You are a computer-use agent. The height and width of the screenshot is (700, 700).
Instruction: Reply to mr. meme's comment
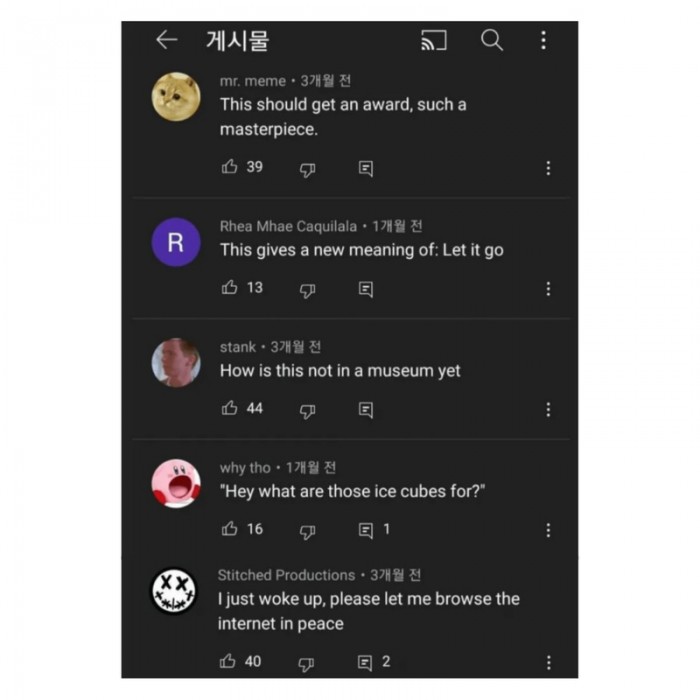coord(366,168)
